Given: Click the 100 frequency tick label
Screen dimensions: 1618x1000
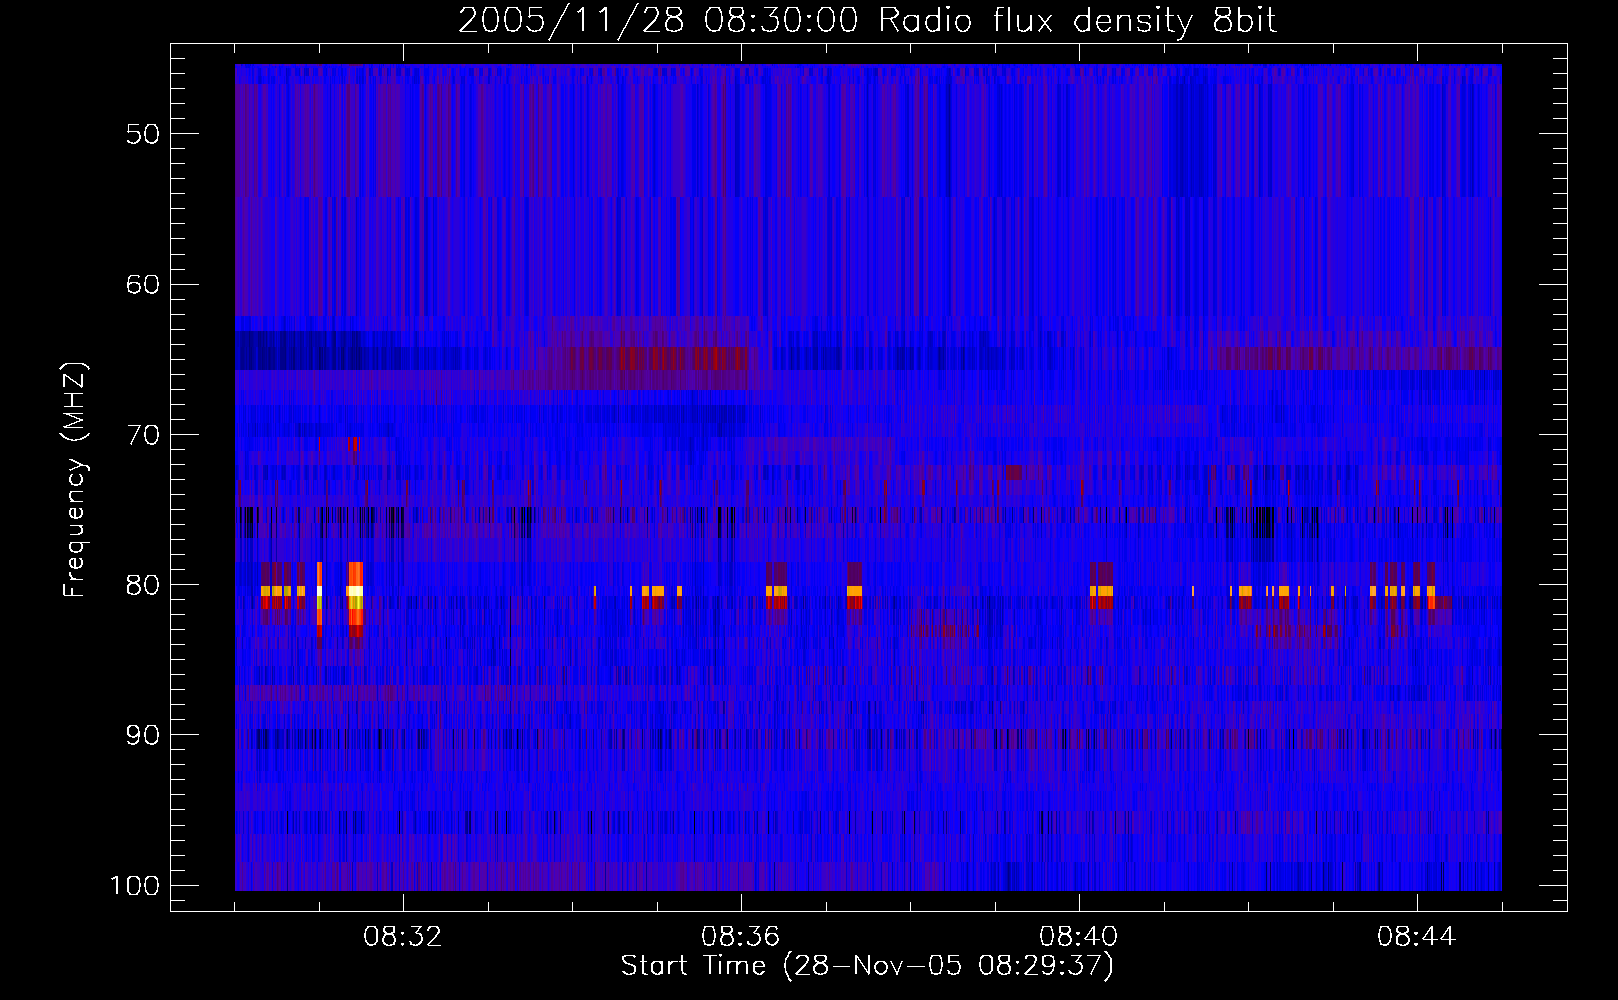Looking at the screenshot, I should pos(134,886).
